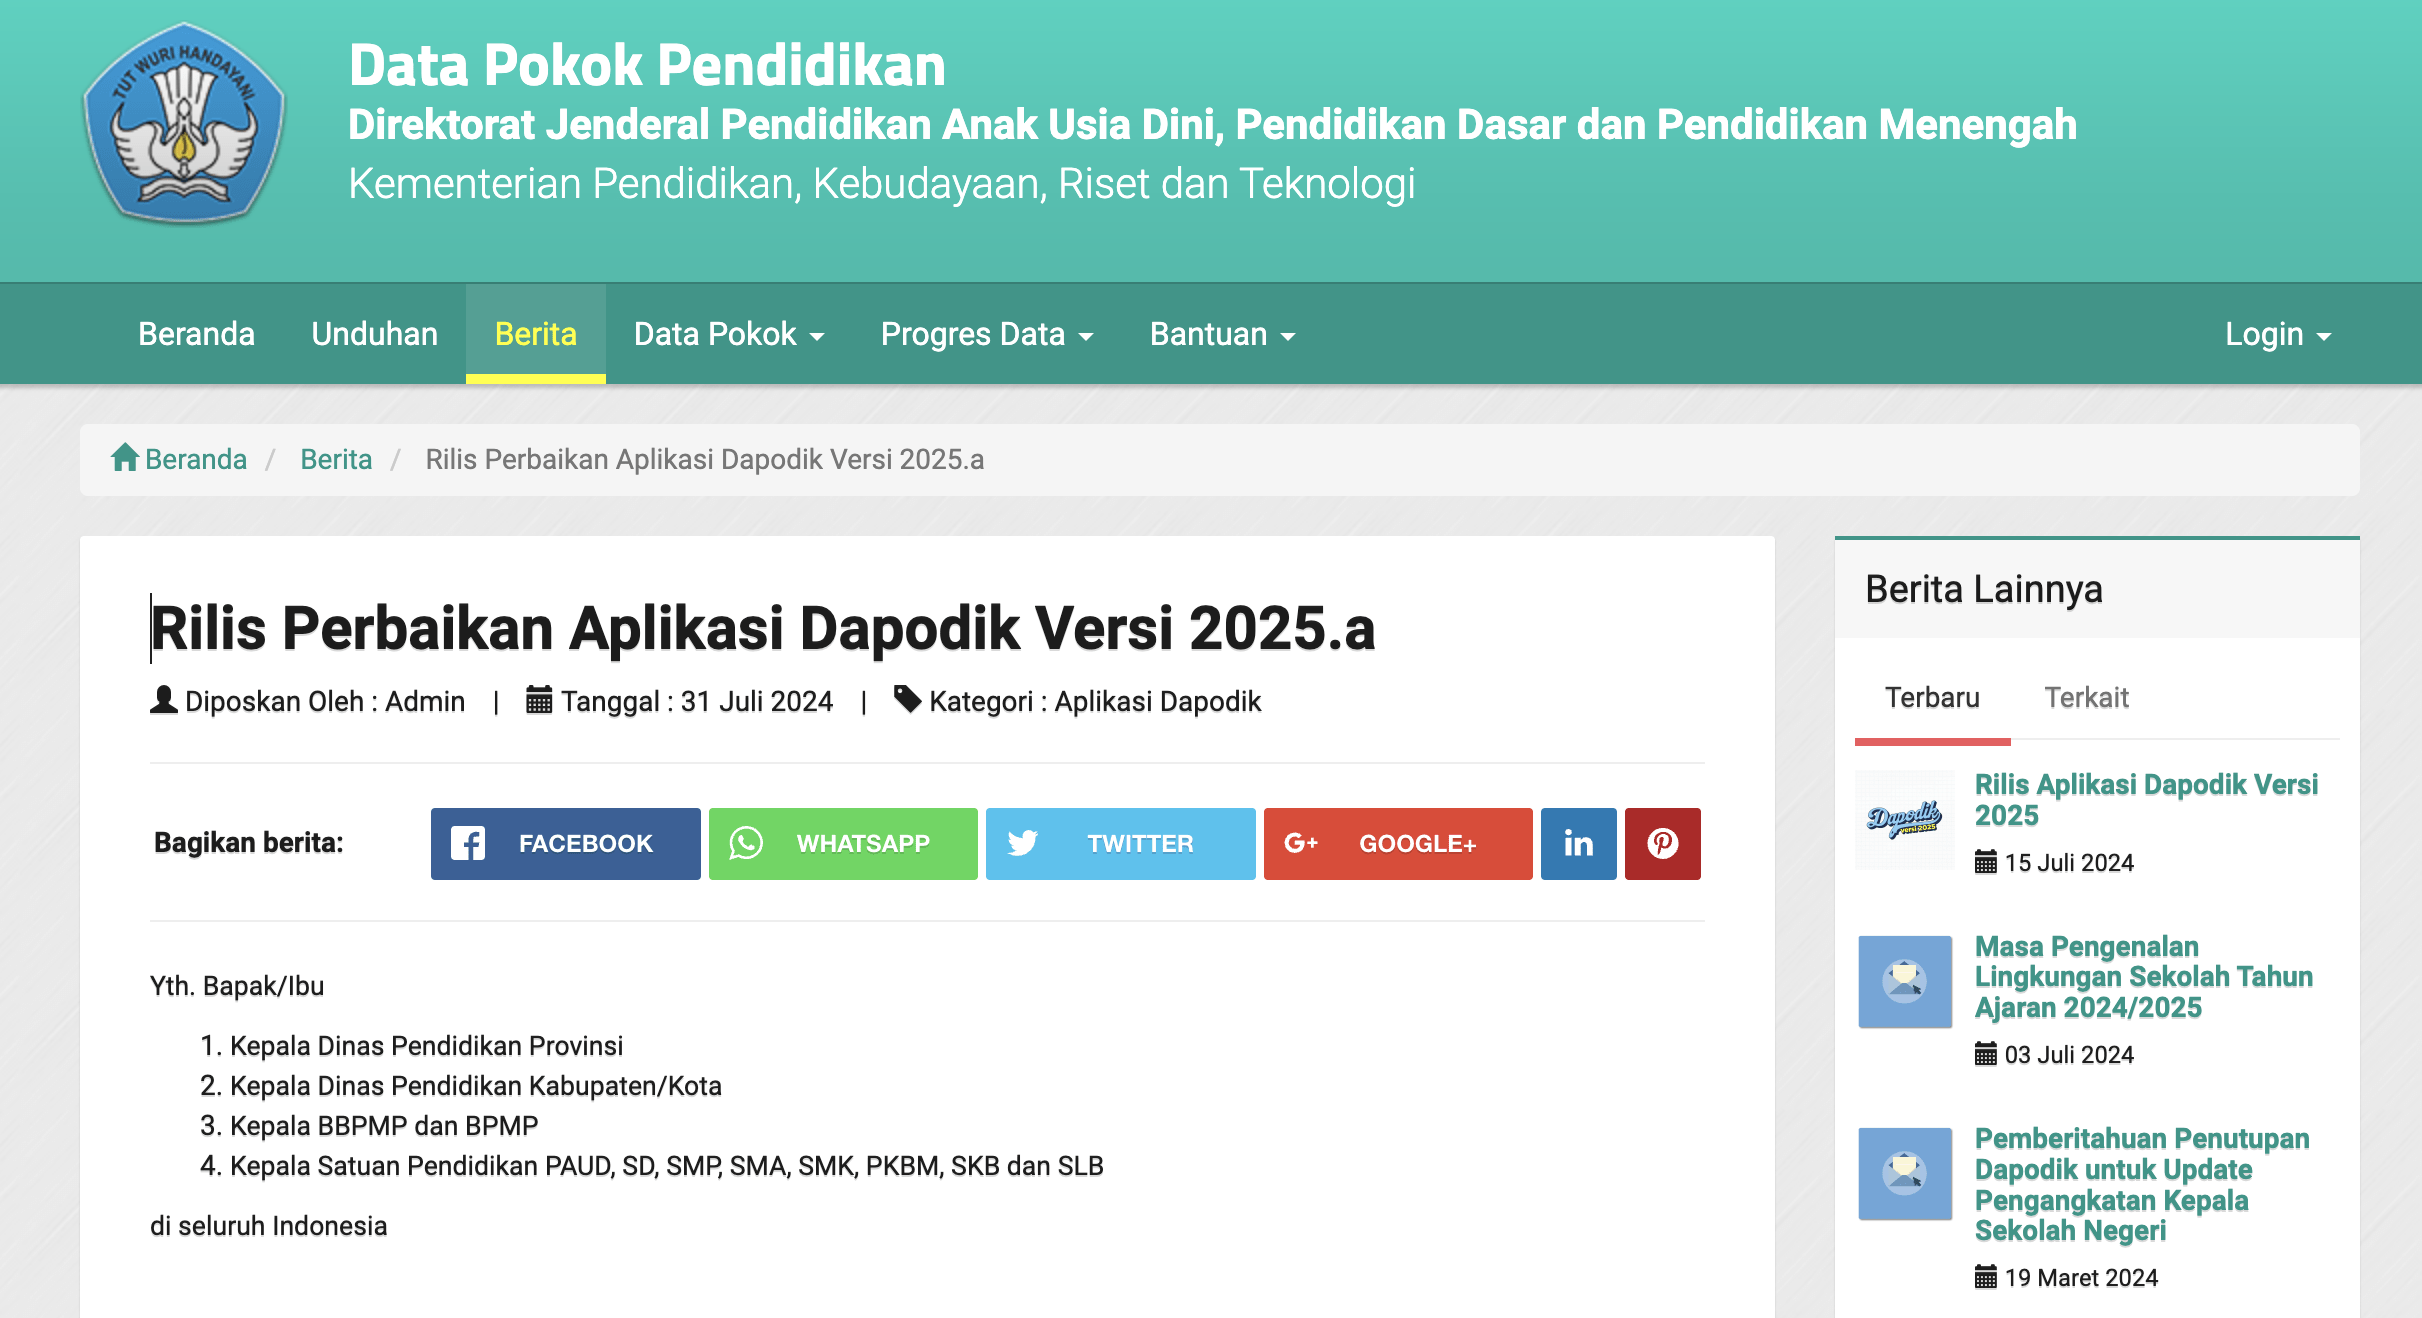Share article on Pinterest
Image resolution: width=2422 pixels, height=1318 pixels.
(x=1663, y=844)
